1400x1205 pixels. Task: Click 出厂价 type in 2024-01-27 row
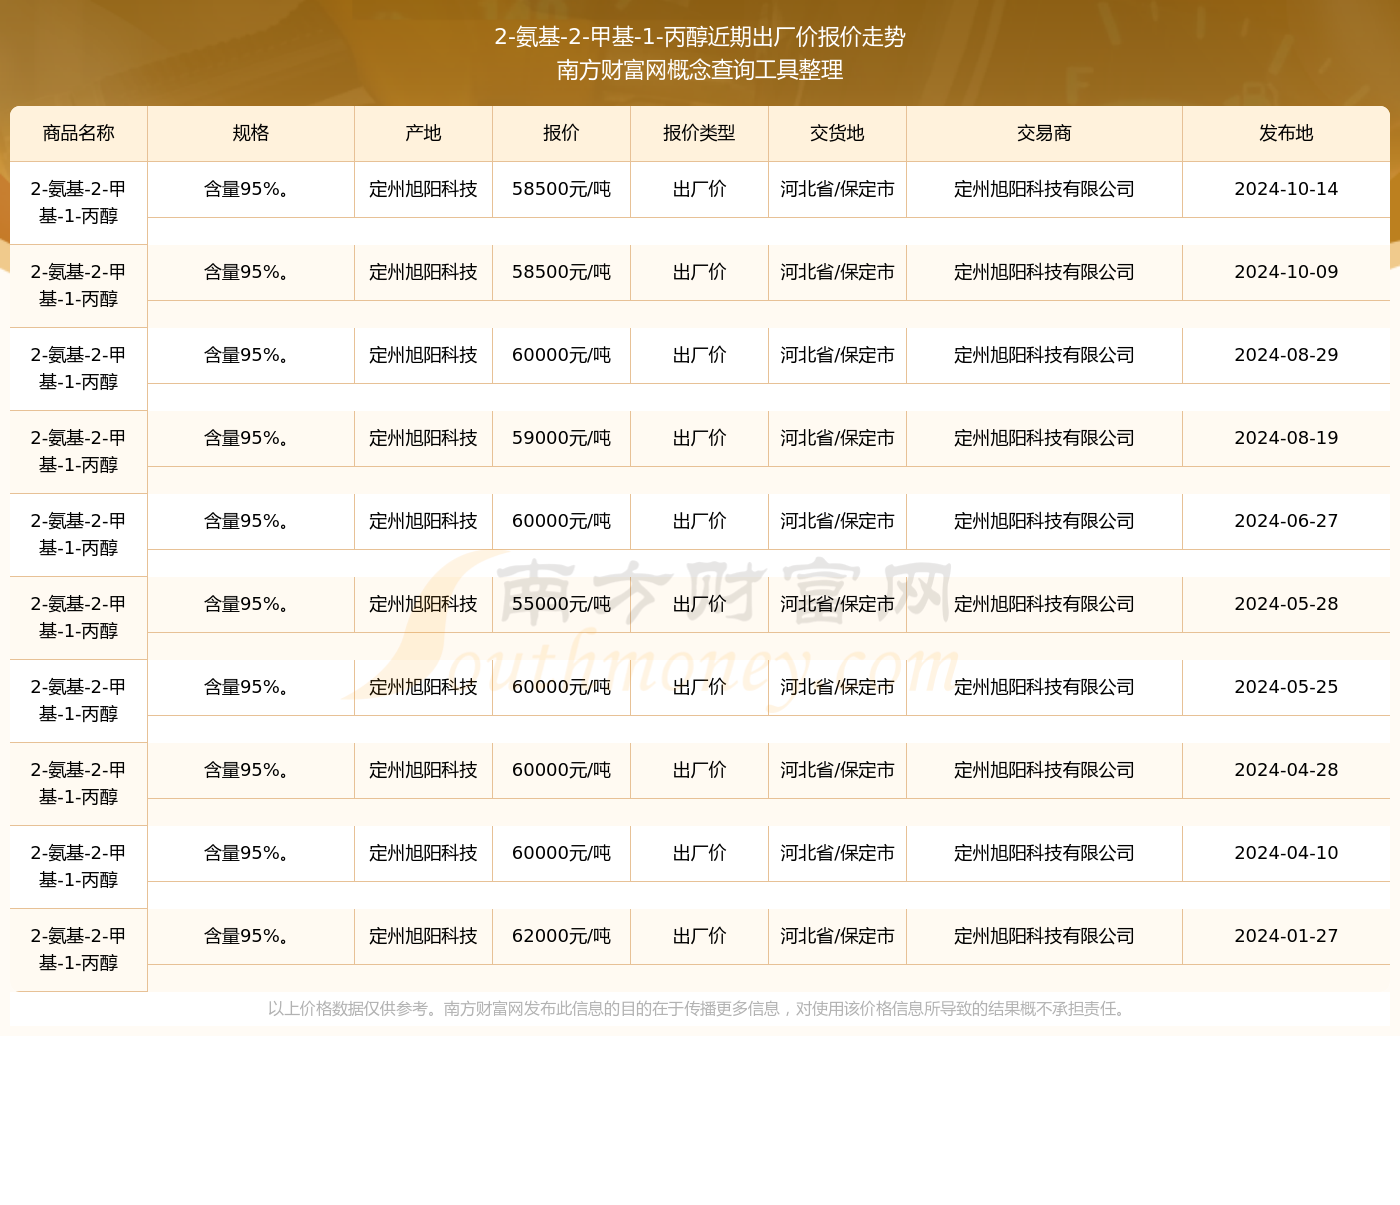(x=699, y=936)
